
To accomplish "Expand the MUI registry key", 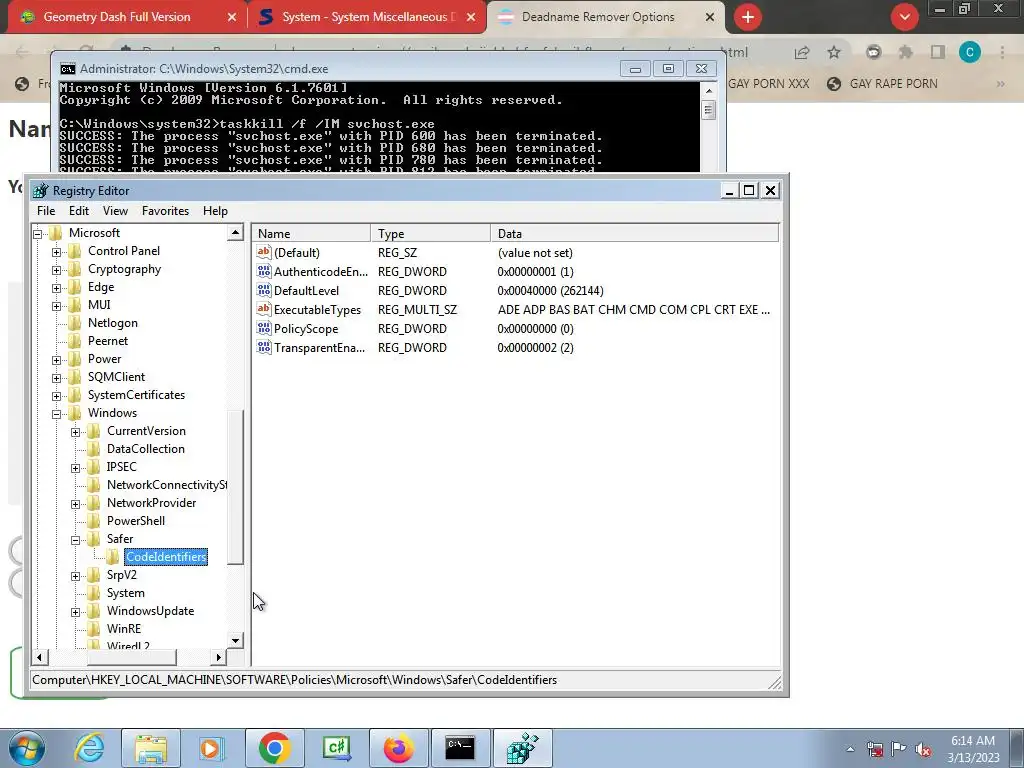I will click(x=56, y=306).
